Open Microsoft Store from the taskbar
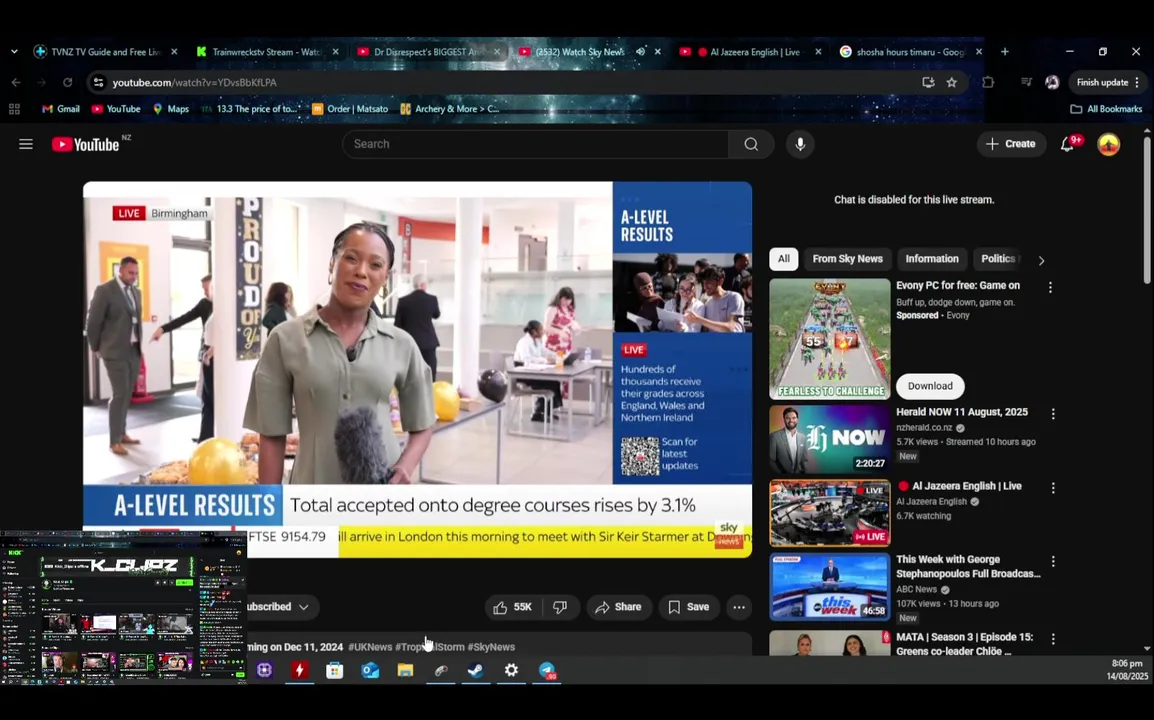Screen dimensions: 1154x720 [334, 670]
